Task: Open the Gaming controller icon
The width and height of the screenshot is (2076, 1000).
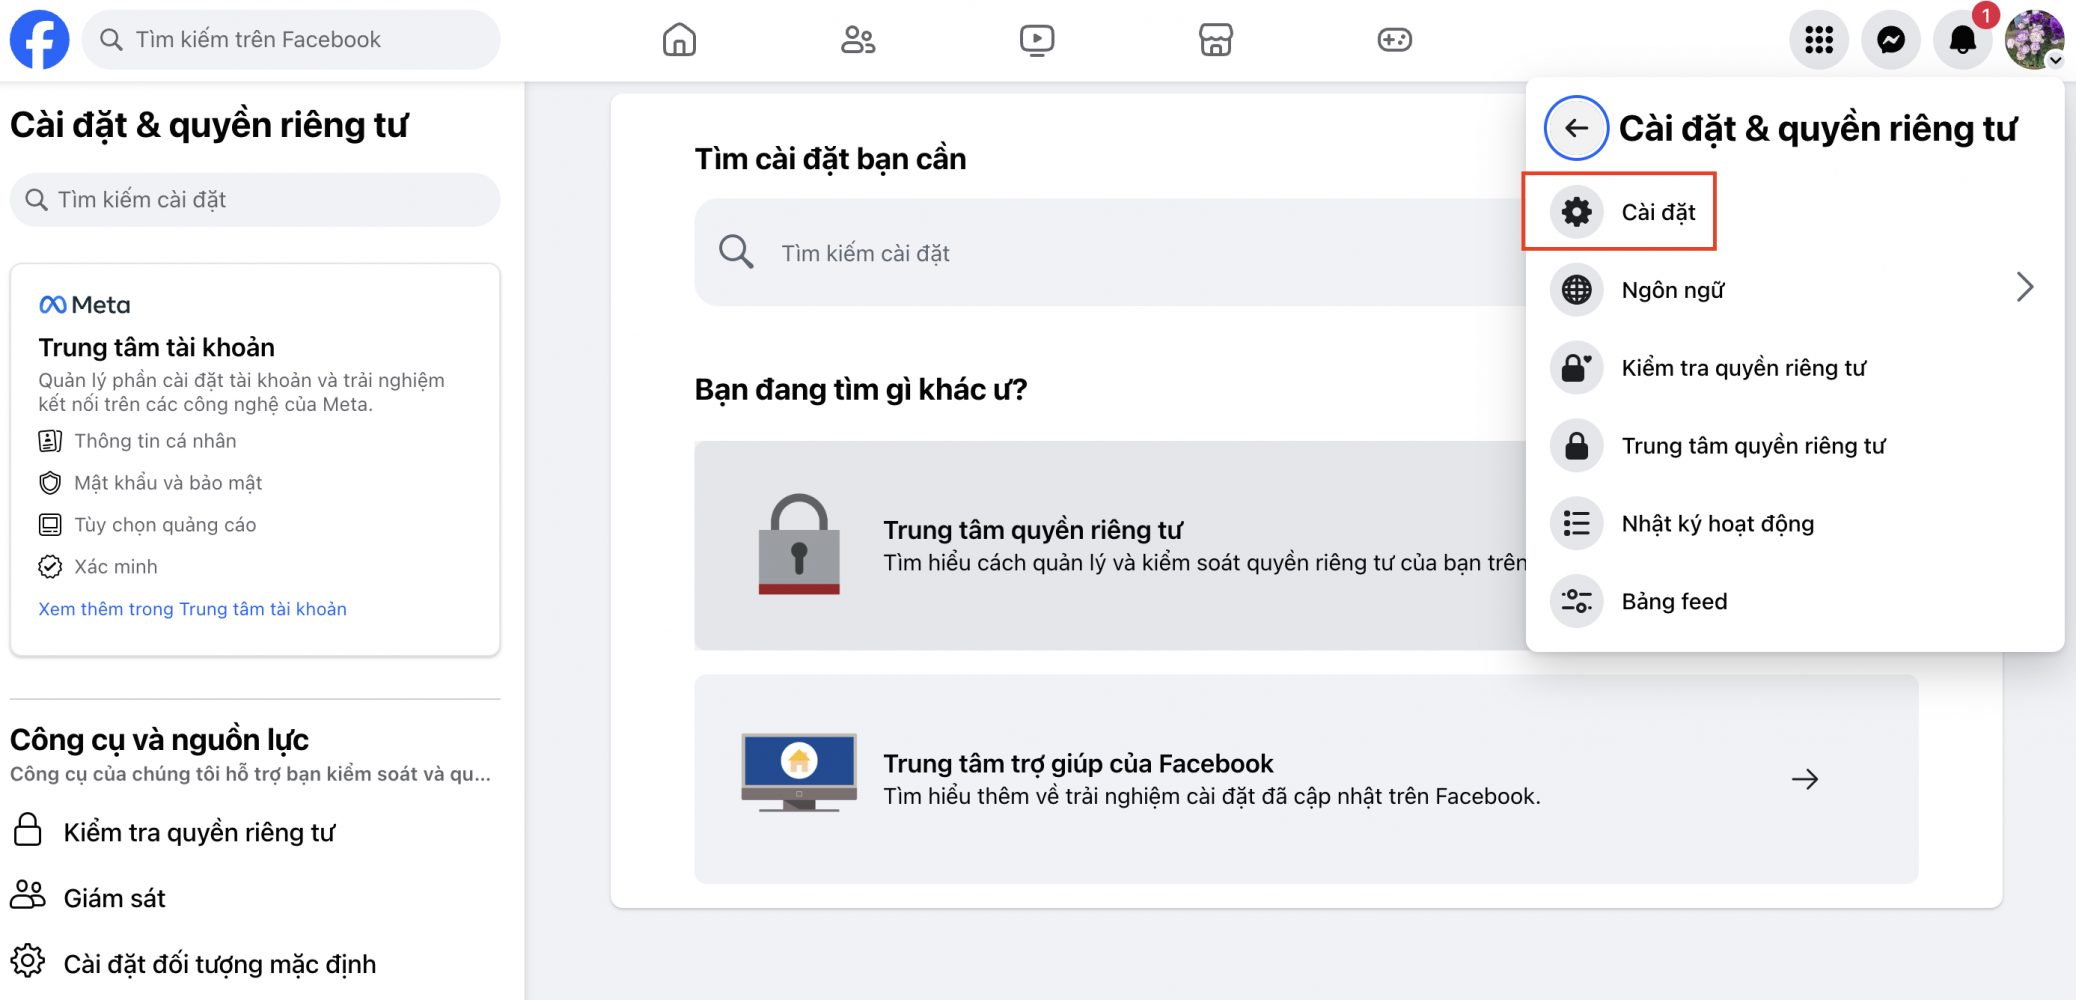Action: click(x=1394, y=40)
